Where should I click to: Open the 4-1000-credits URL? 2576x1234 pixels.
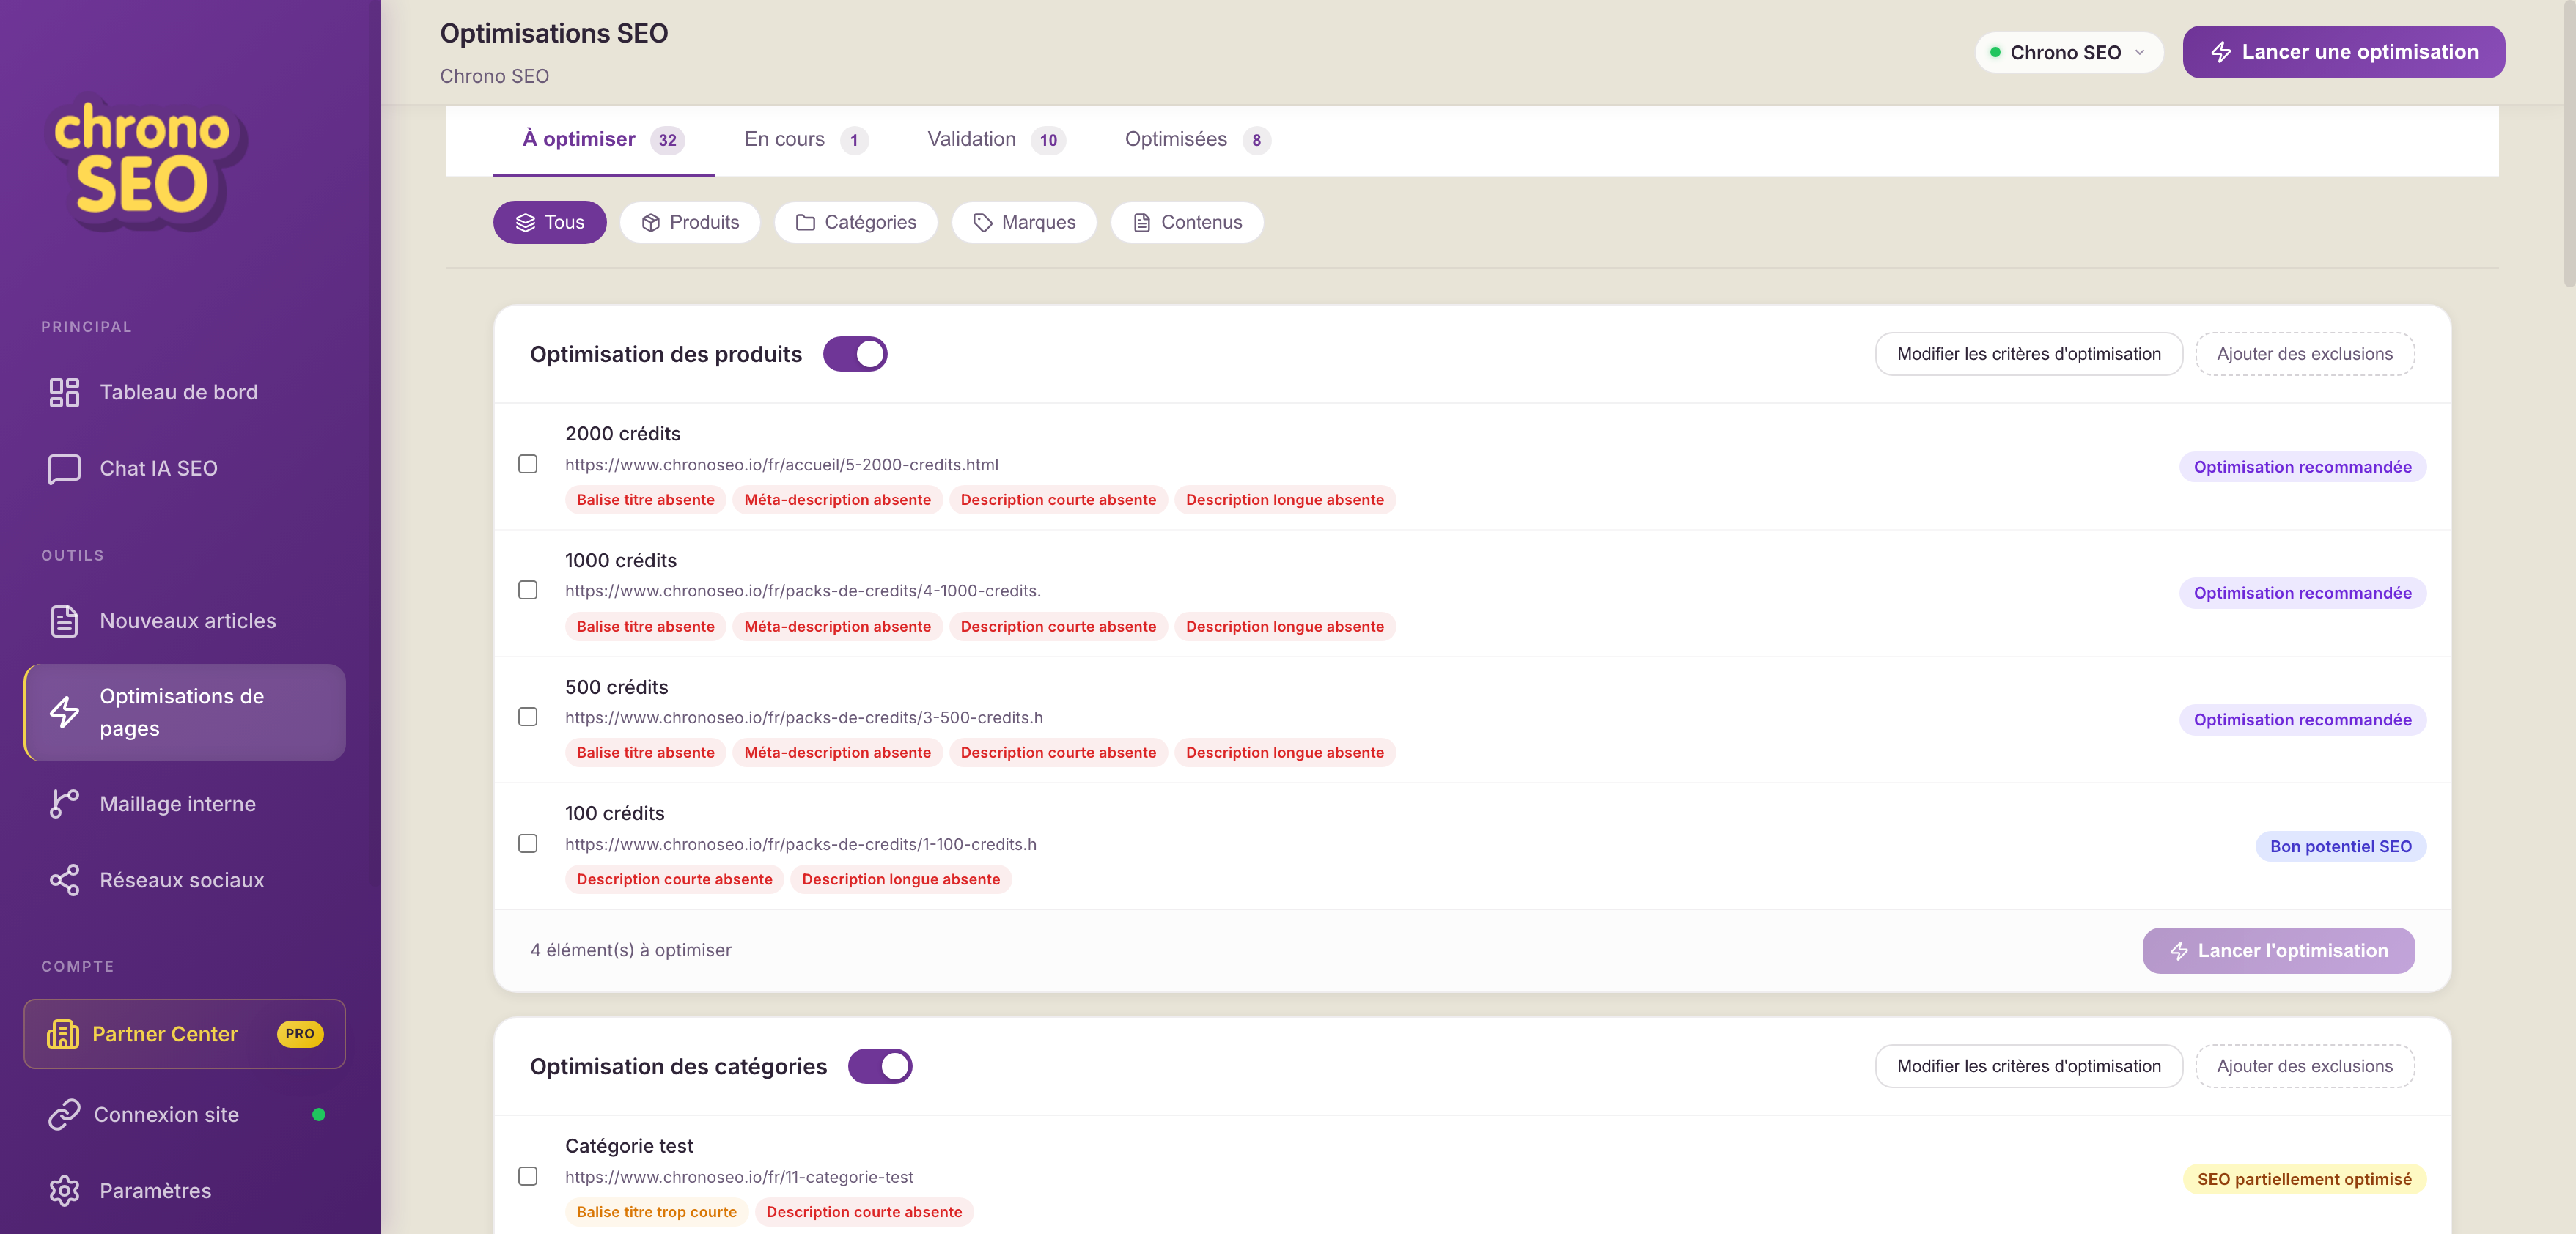(802, 591)
